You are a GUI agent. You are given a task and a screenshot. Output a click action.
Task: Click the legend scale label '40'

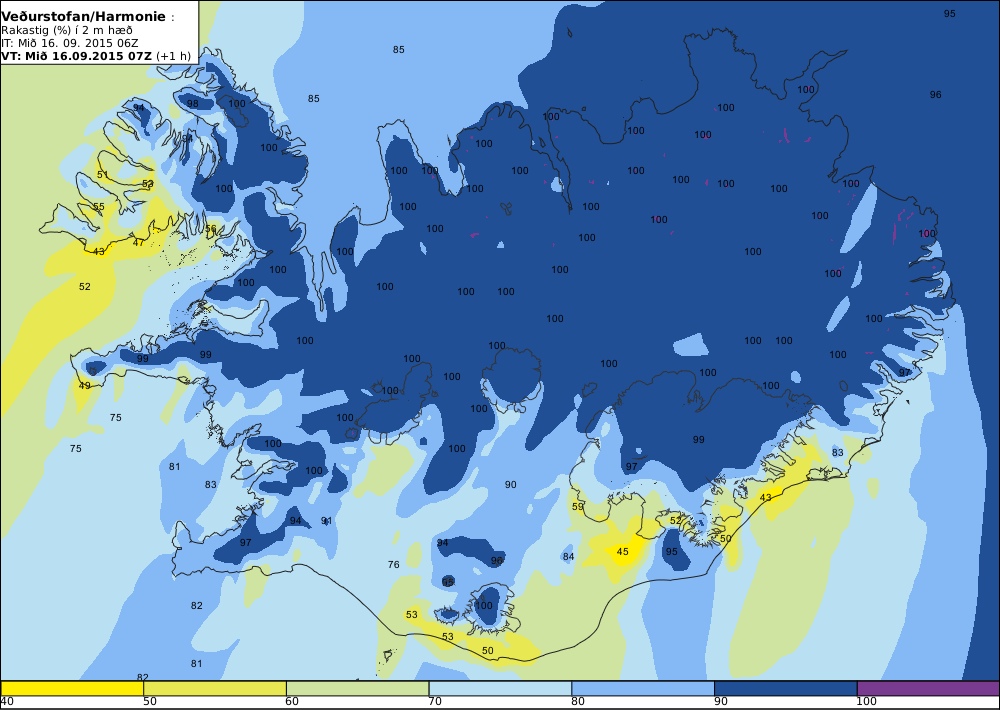pos(7,702)
